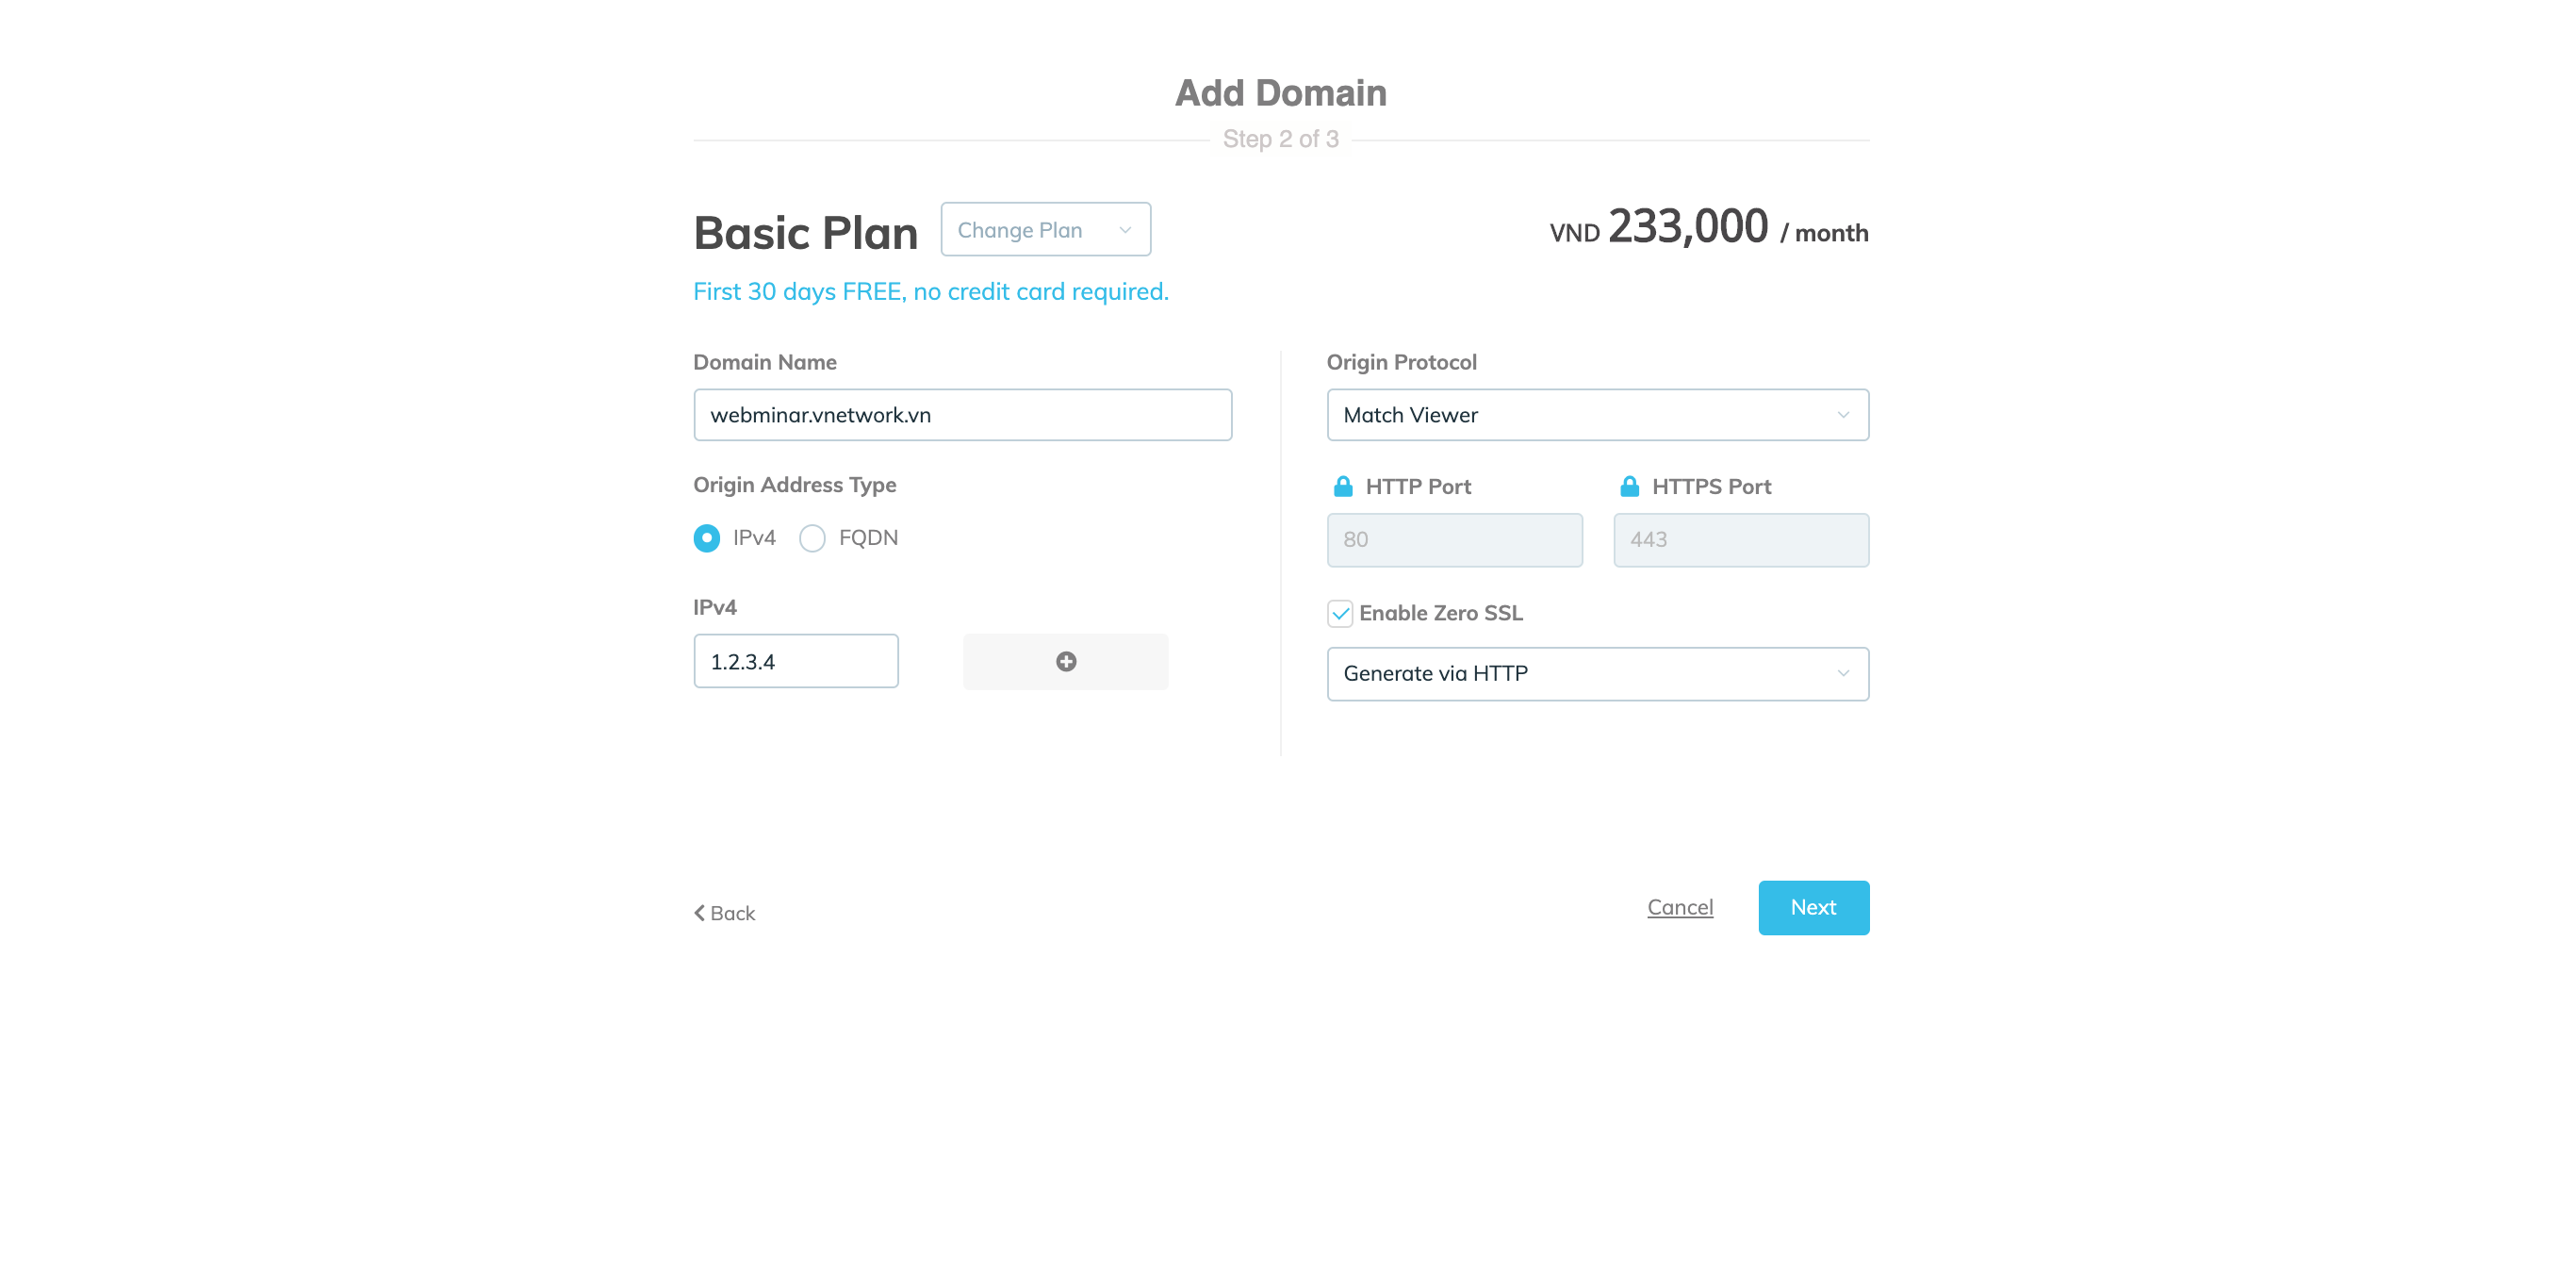Click the plus icon to add IPv4
2576x1271 pixels.
pos(1066,661)
